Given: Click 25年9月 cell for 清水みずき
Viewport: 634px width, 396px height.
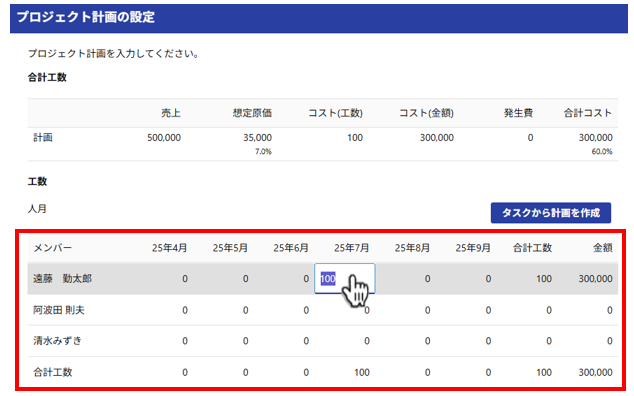Looking at the screenshot, I should coord(488,341).
